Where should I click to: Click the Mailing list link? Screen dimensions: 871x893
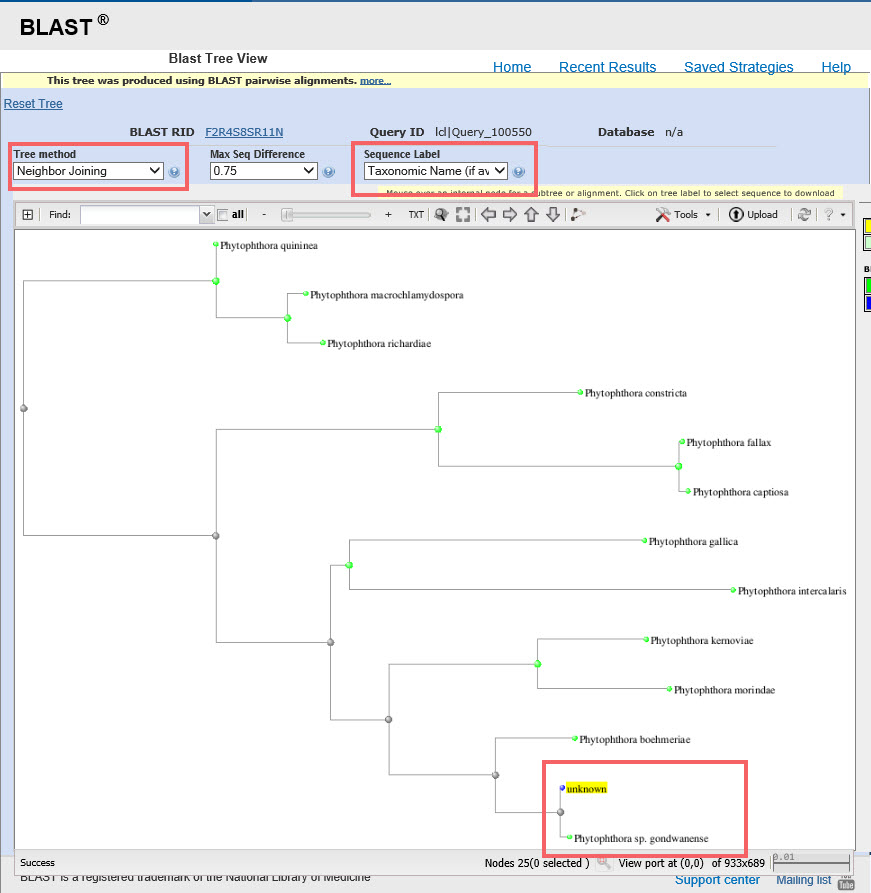(804, 880)
